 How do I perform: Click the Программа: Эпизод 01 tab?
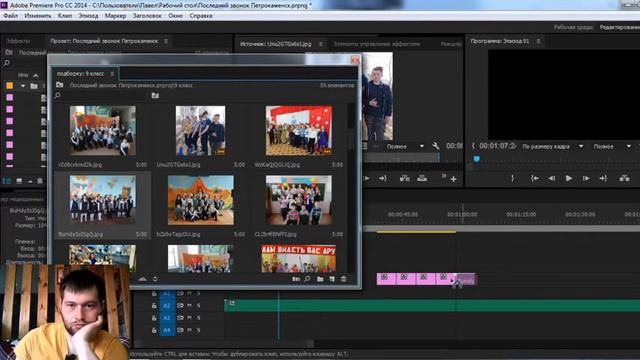500,41
